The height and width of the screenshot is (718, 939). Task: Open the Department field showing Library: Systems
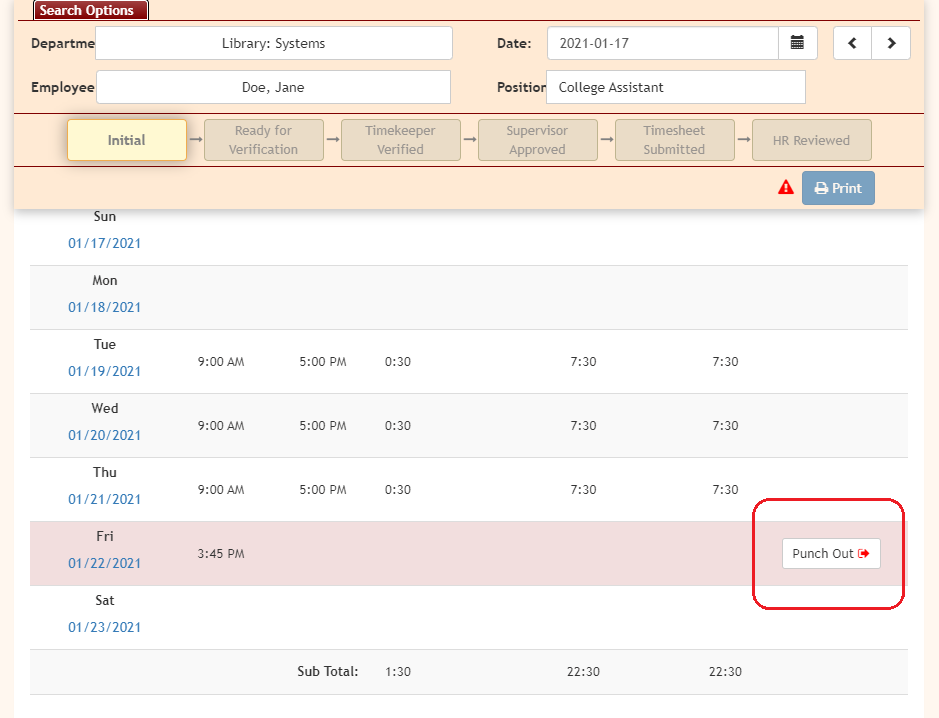point(273,43)
